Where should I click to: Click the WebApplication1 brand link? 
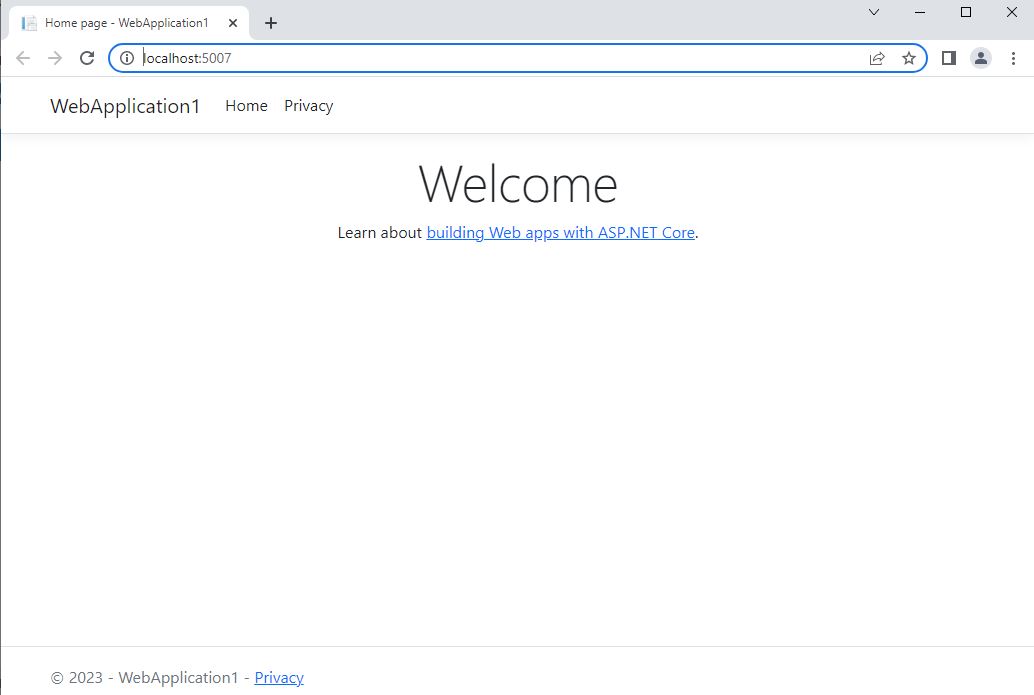[x=125, y=106]
